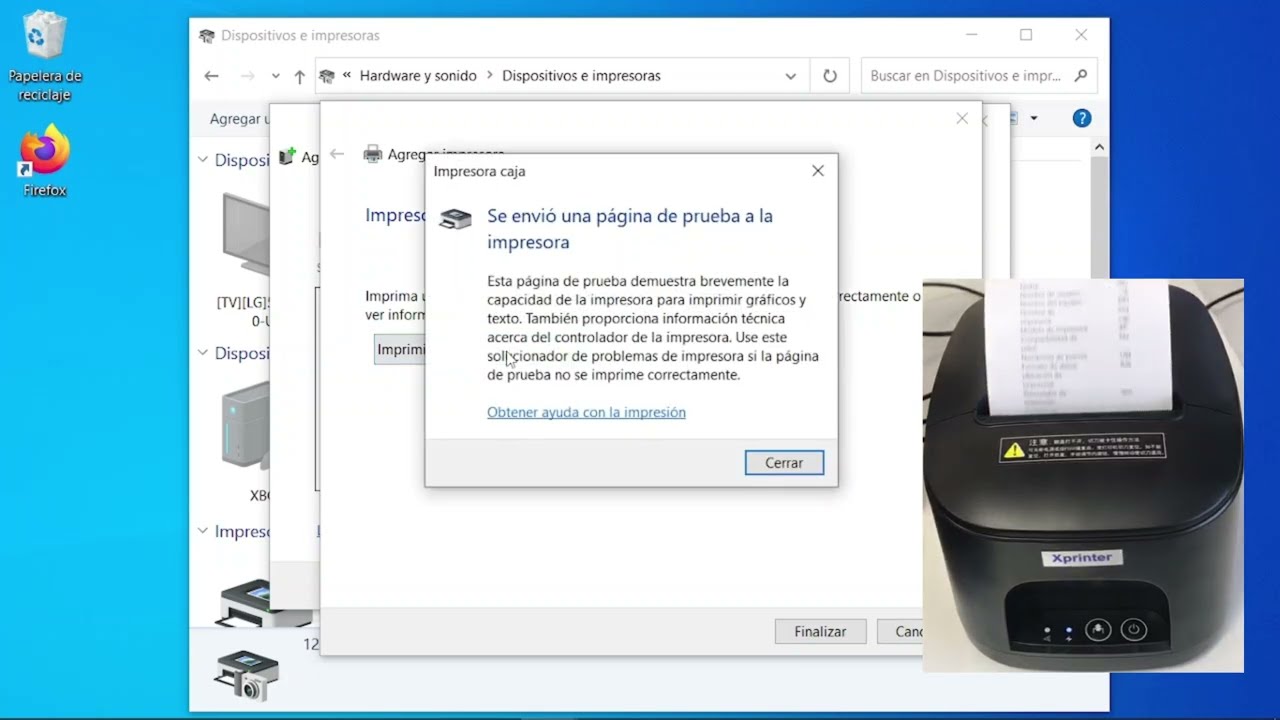Open the view options dropdown arrow

pyautogui.click(x=1034, y=118)
